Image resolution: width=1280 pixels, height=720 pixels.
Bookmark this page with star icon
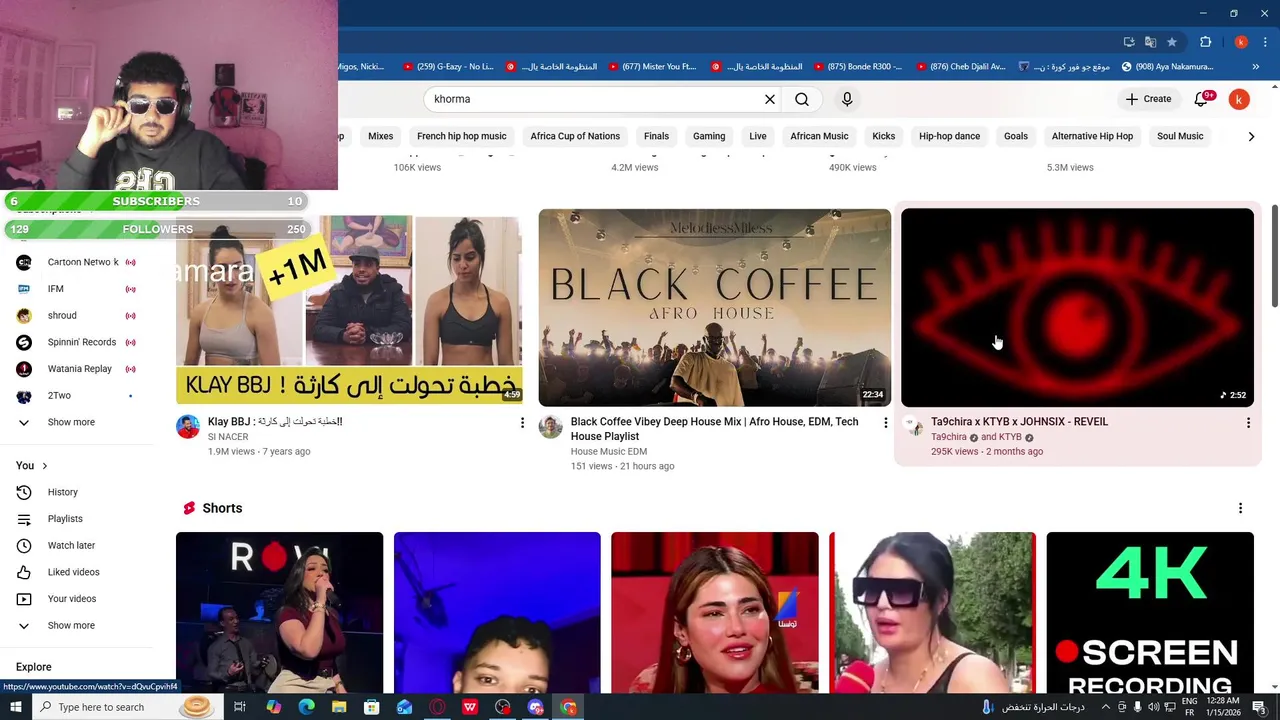point(1172,42)
